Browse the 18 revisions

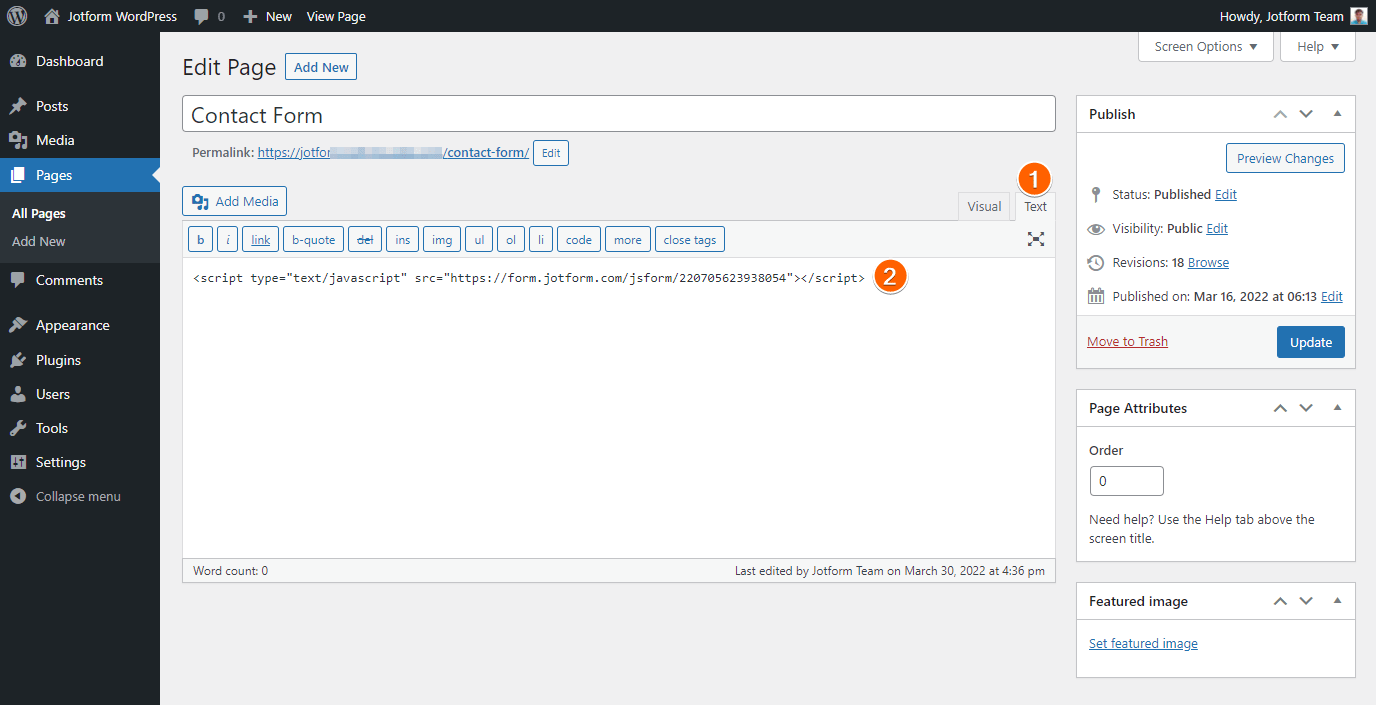[1208, 262]
